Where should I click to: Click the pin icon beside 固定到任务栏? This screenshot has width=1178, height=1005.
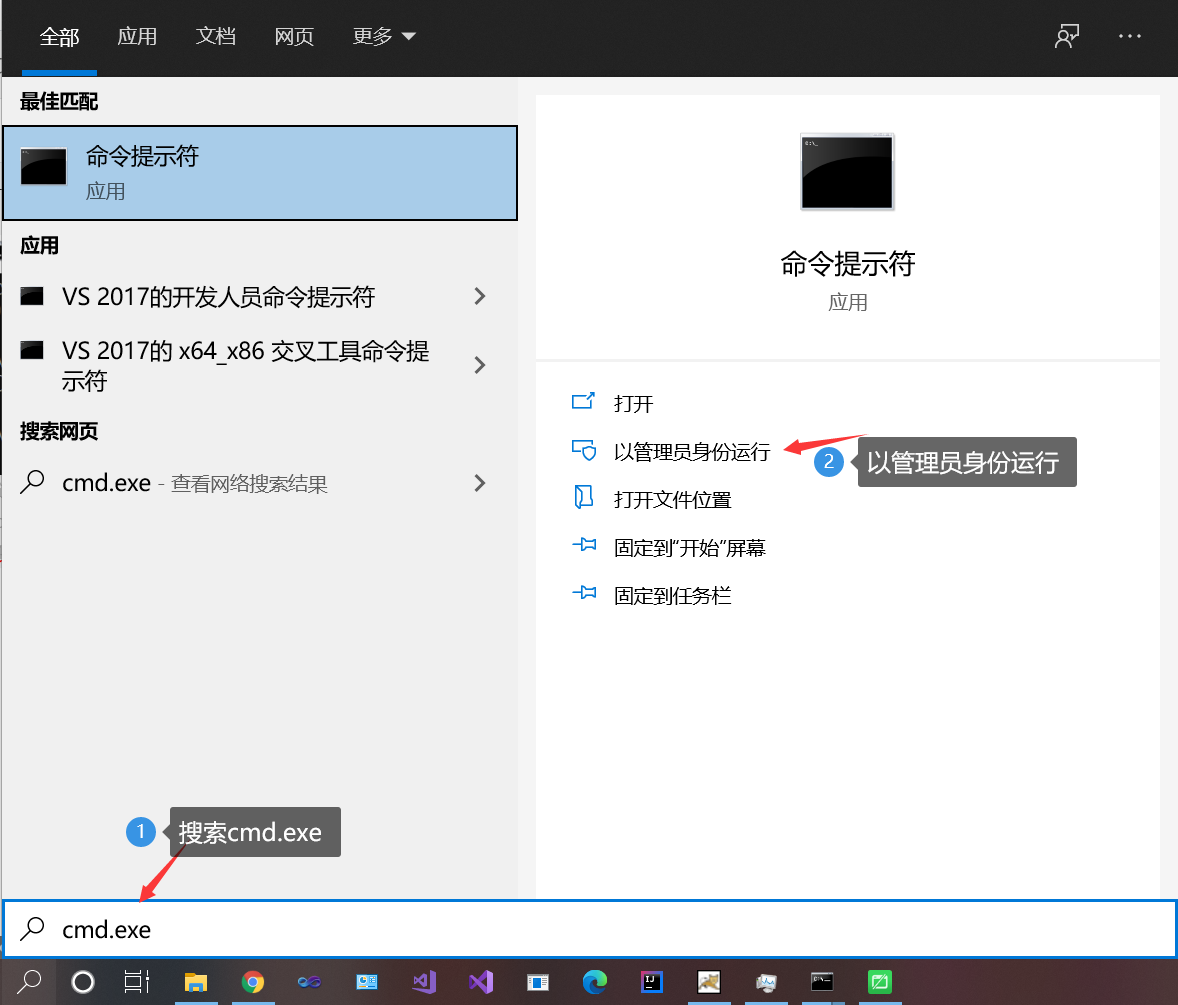coord(583,595)
